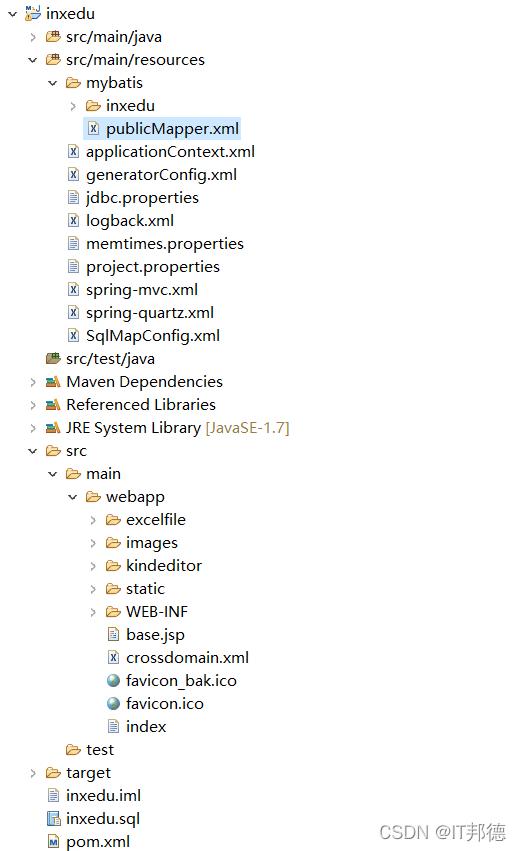Collapse the mybatis folder arrow
Screen dimensions: 521x851
[x=53, y=83]
